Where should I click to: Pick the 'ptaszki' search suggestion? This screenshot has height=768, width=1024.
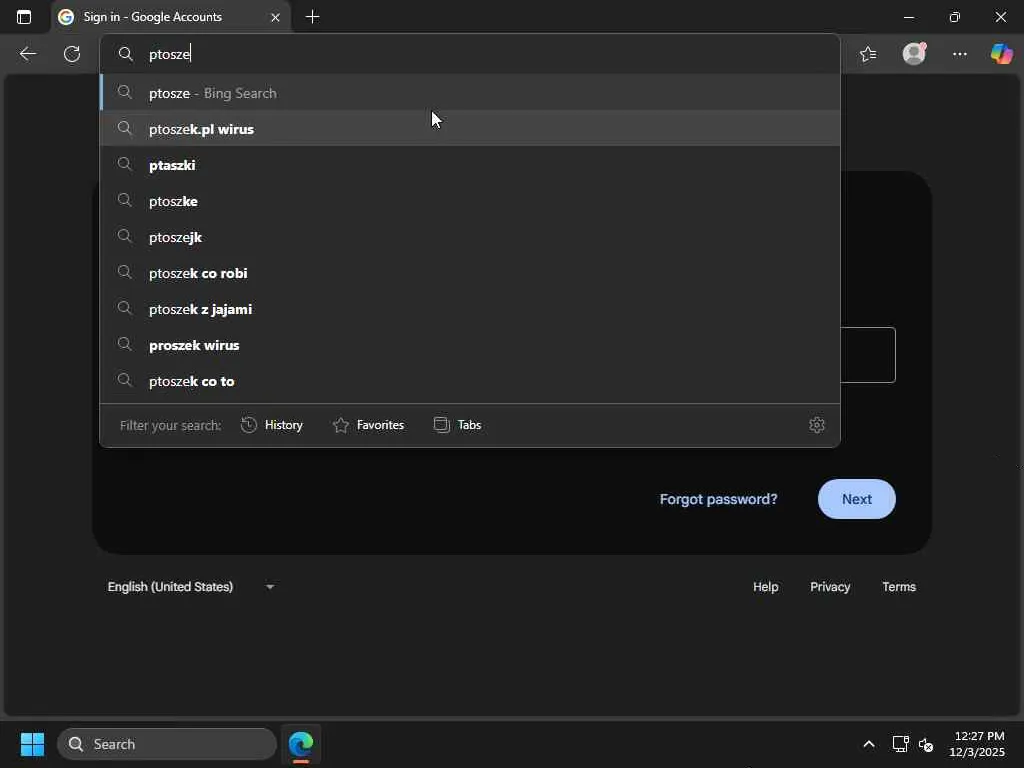(x=470, y=165)
